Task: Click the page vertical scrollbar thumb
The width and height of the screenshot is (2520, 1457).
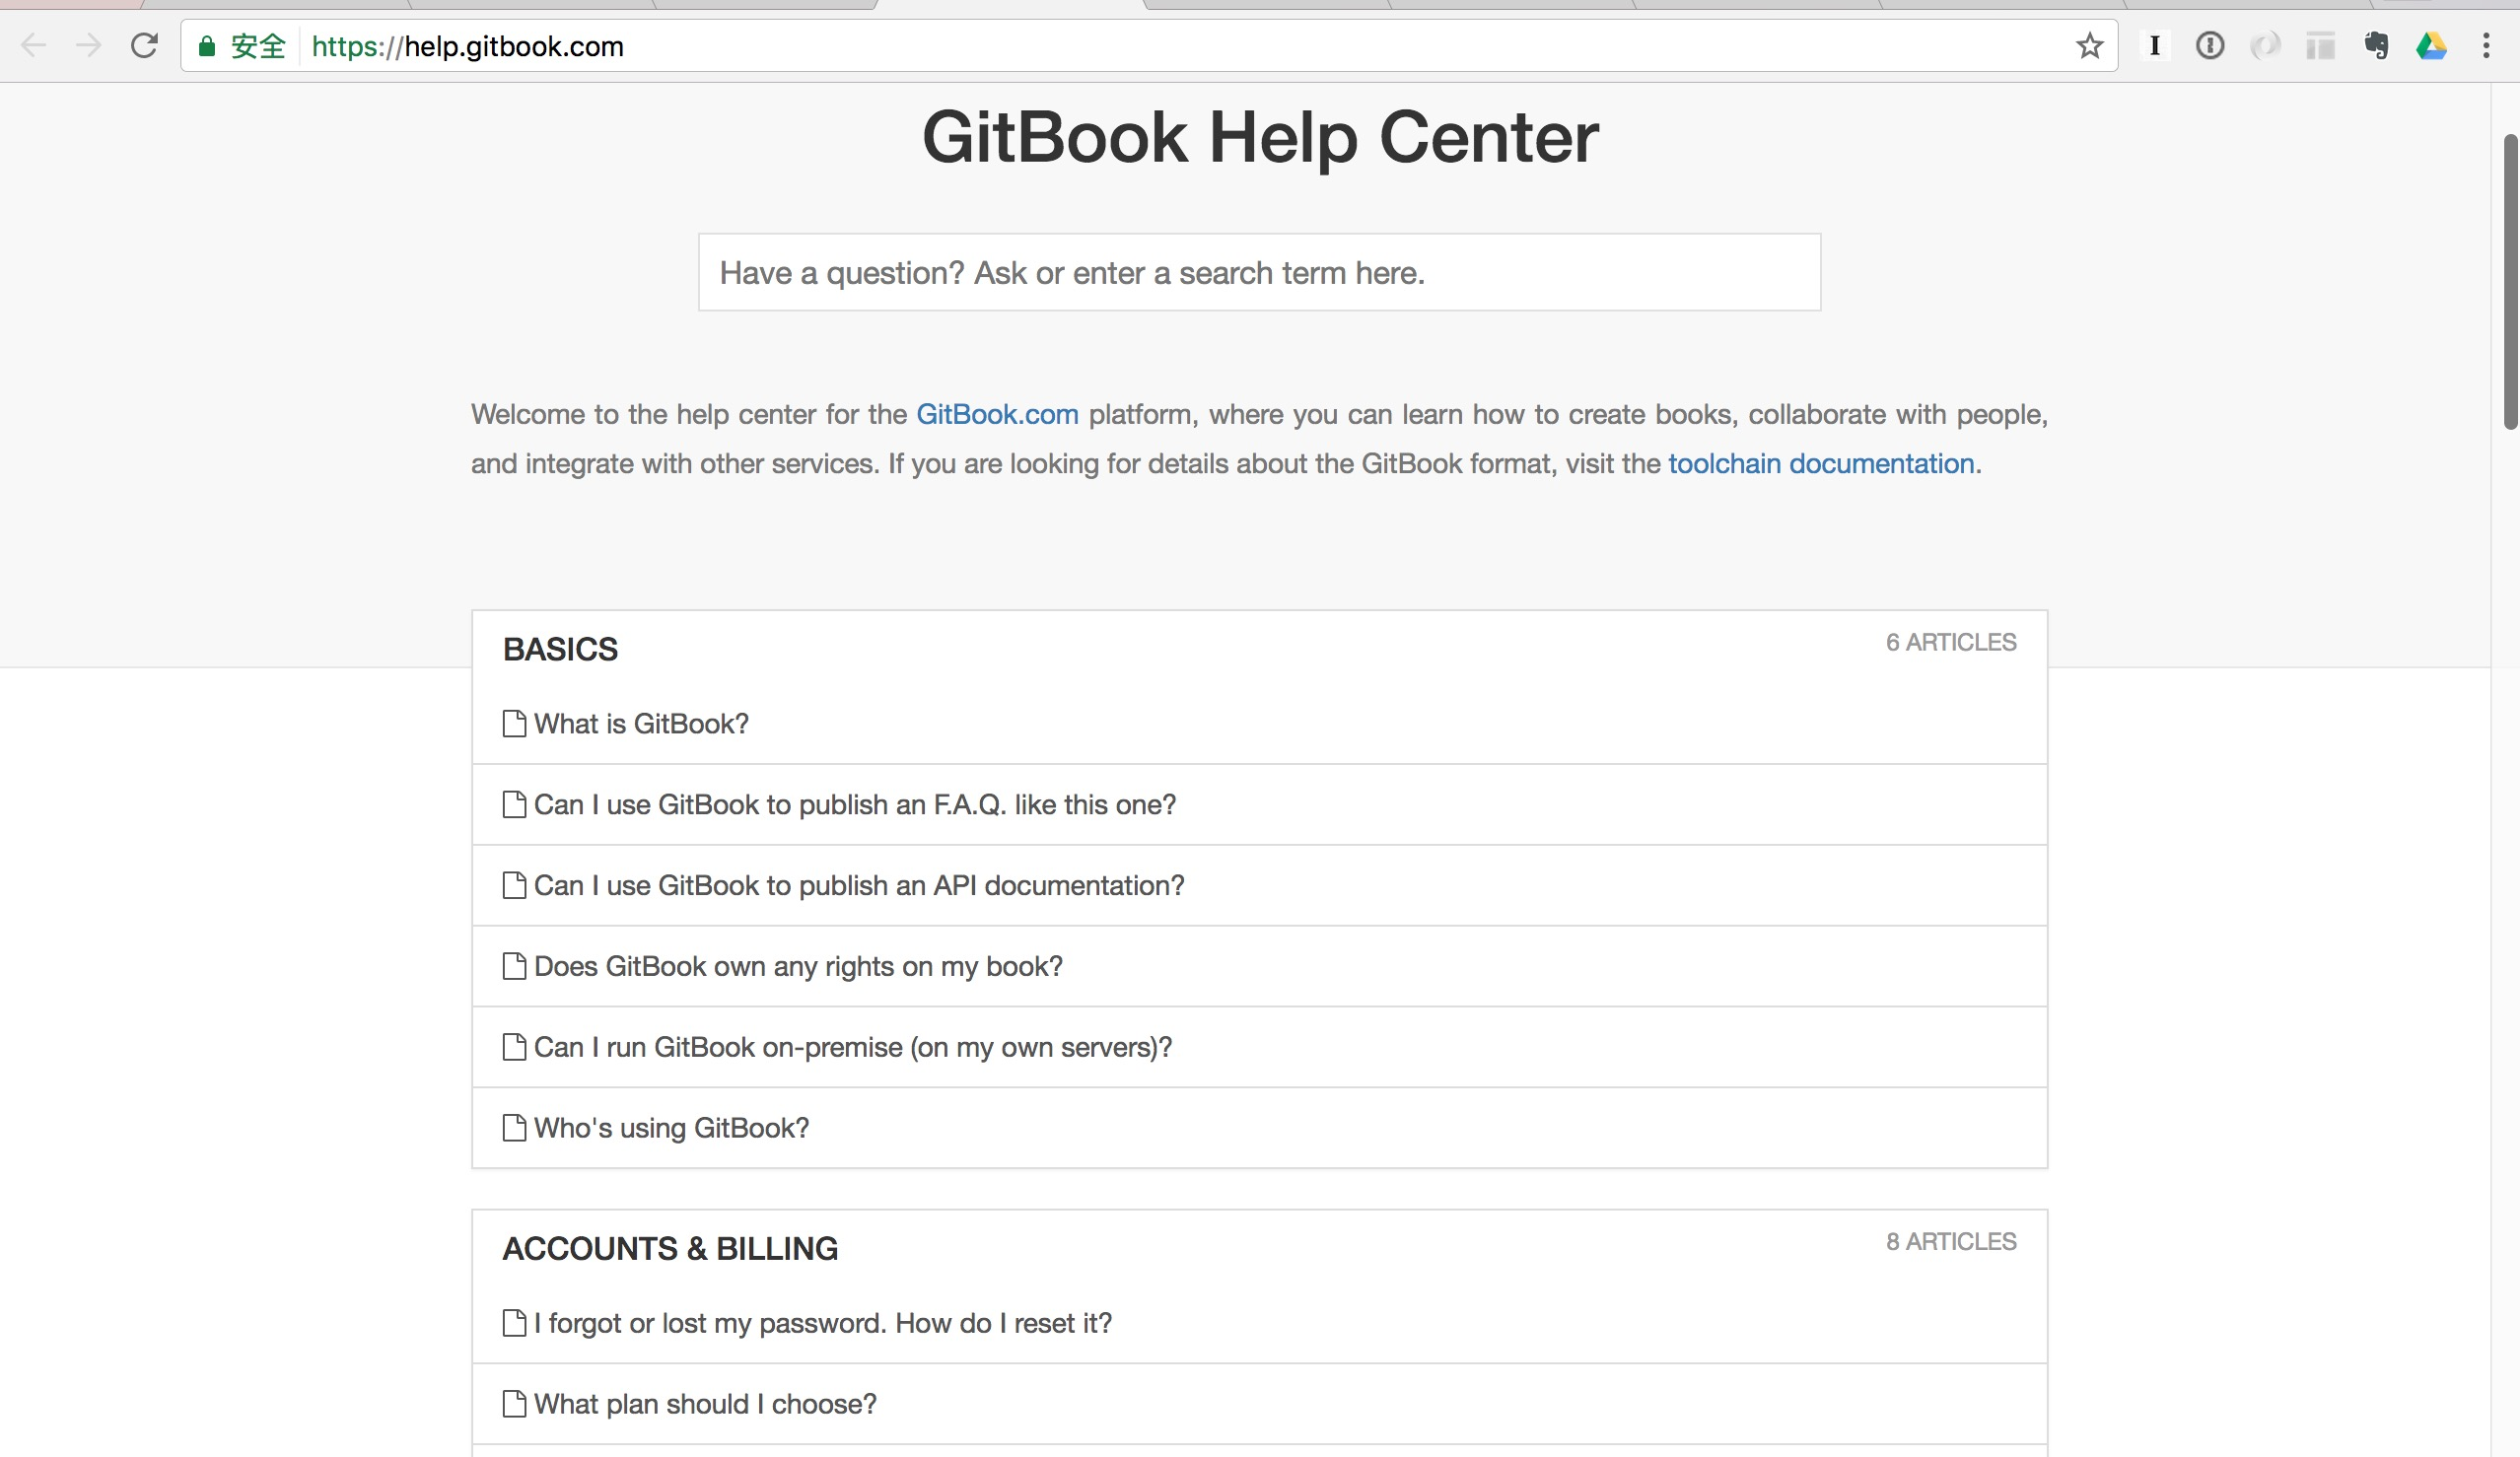Action: 2509,280
